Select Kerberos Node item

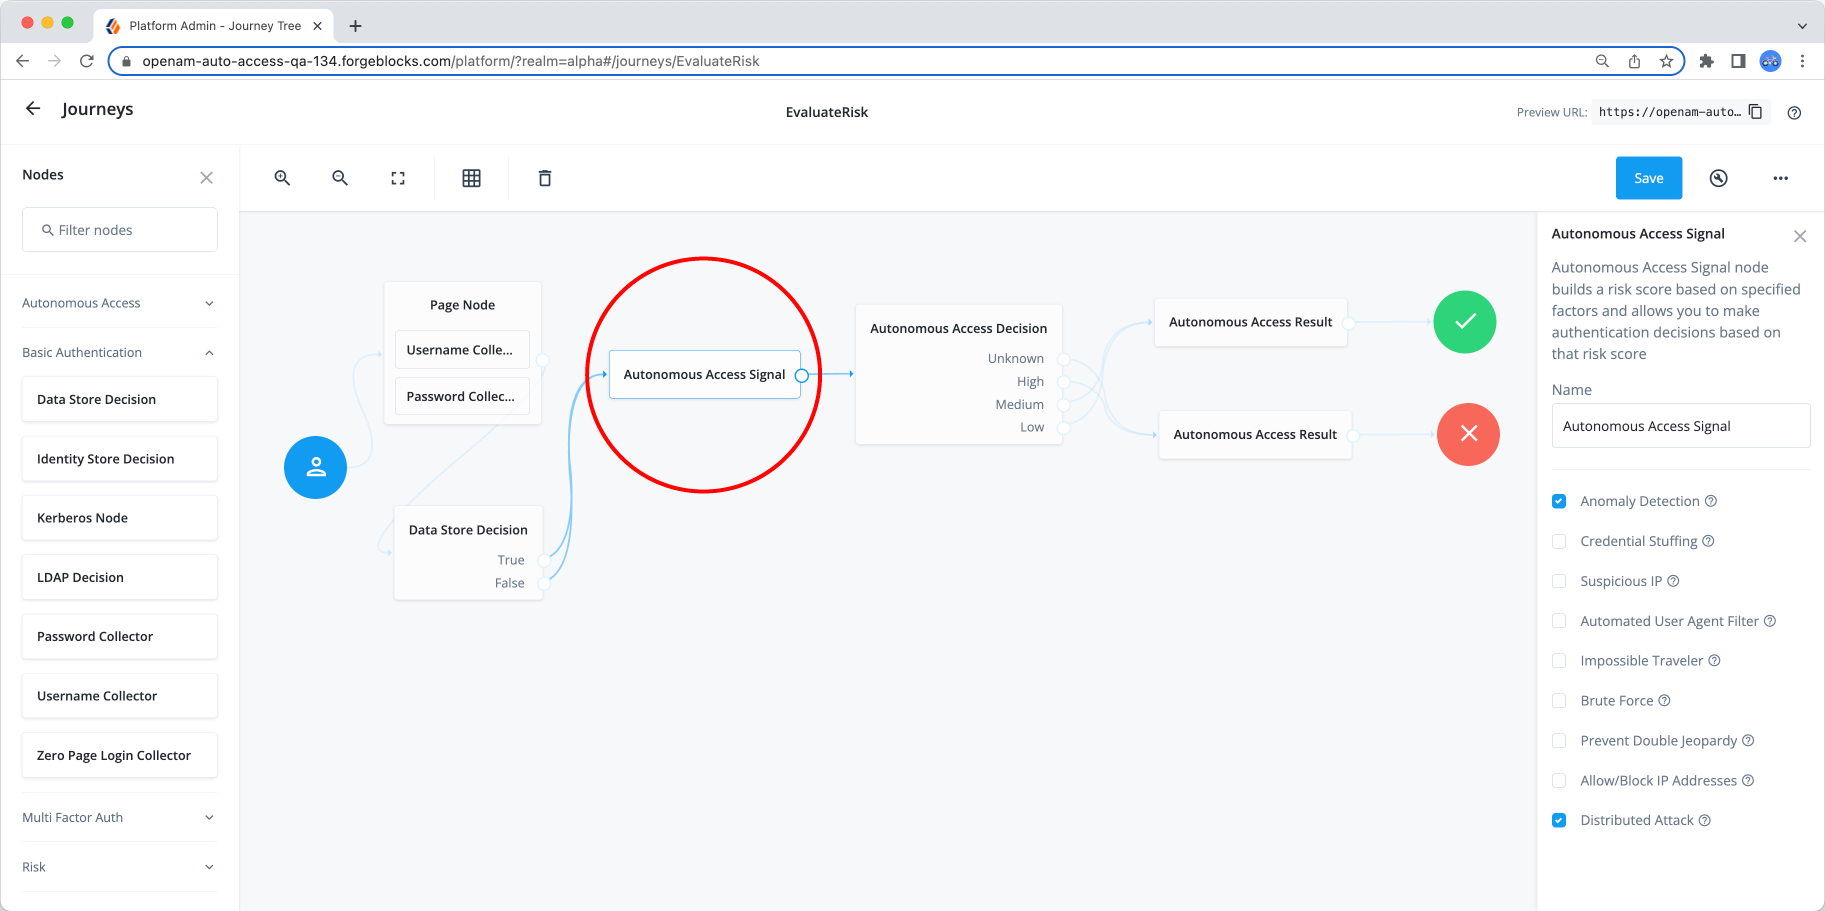(x=120, y=518)
